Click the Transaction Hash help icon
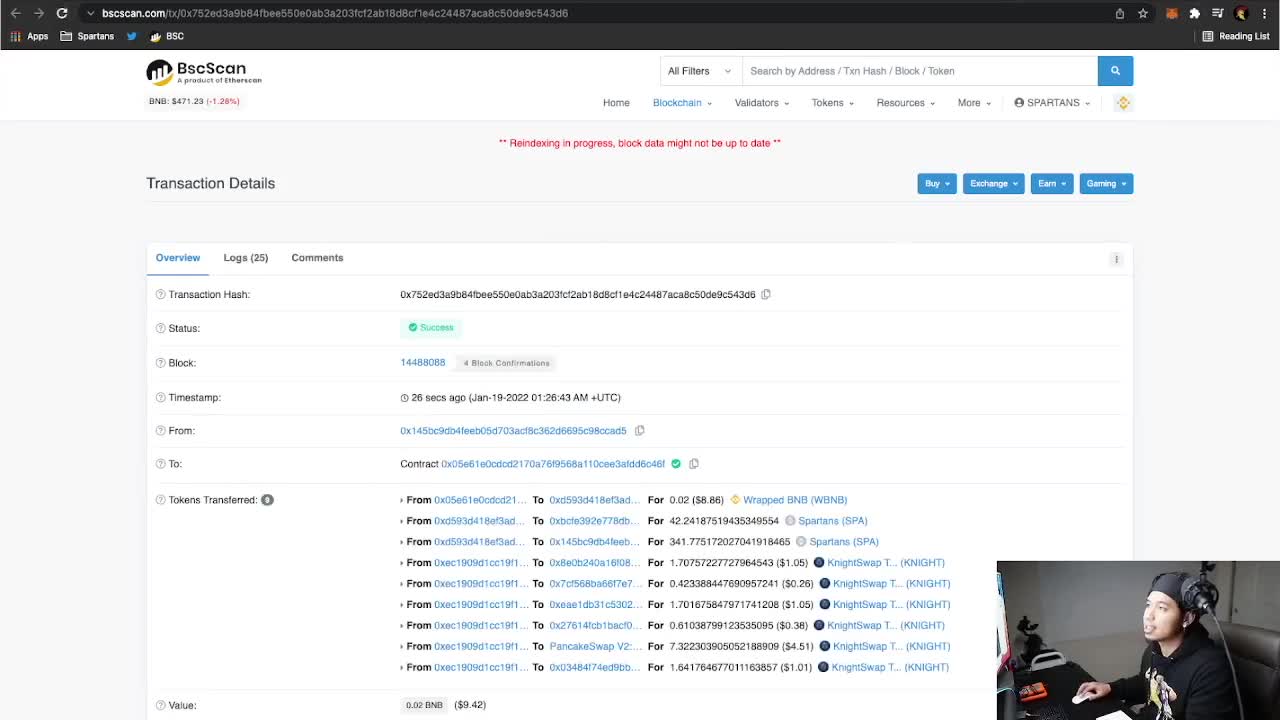 point(160,295)
